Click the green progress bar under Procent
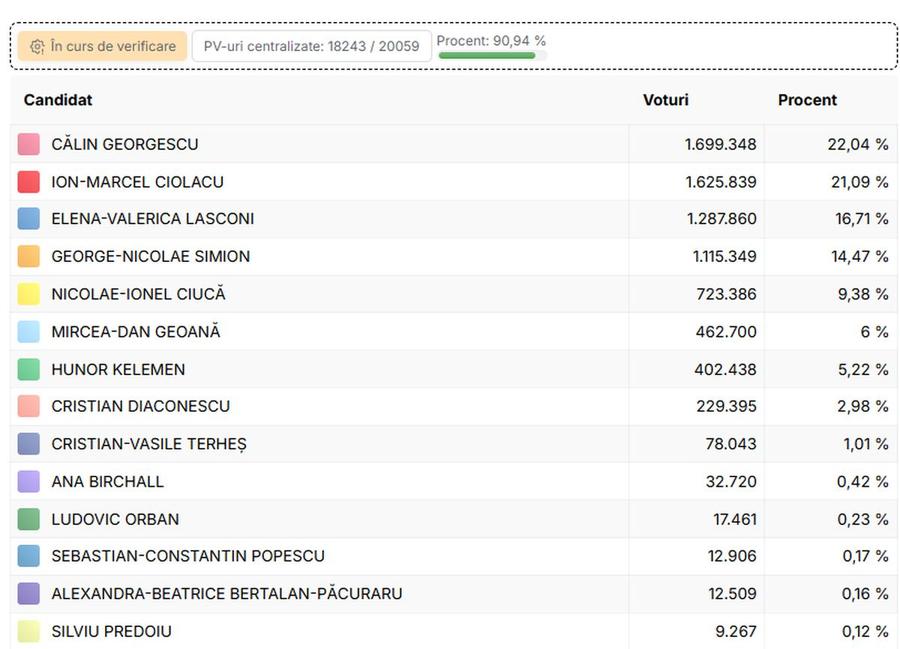This screenshot has height=649, width=900. [x=492, y=56]
